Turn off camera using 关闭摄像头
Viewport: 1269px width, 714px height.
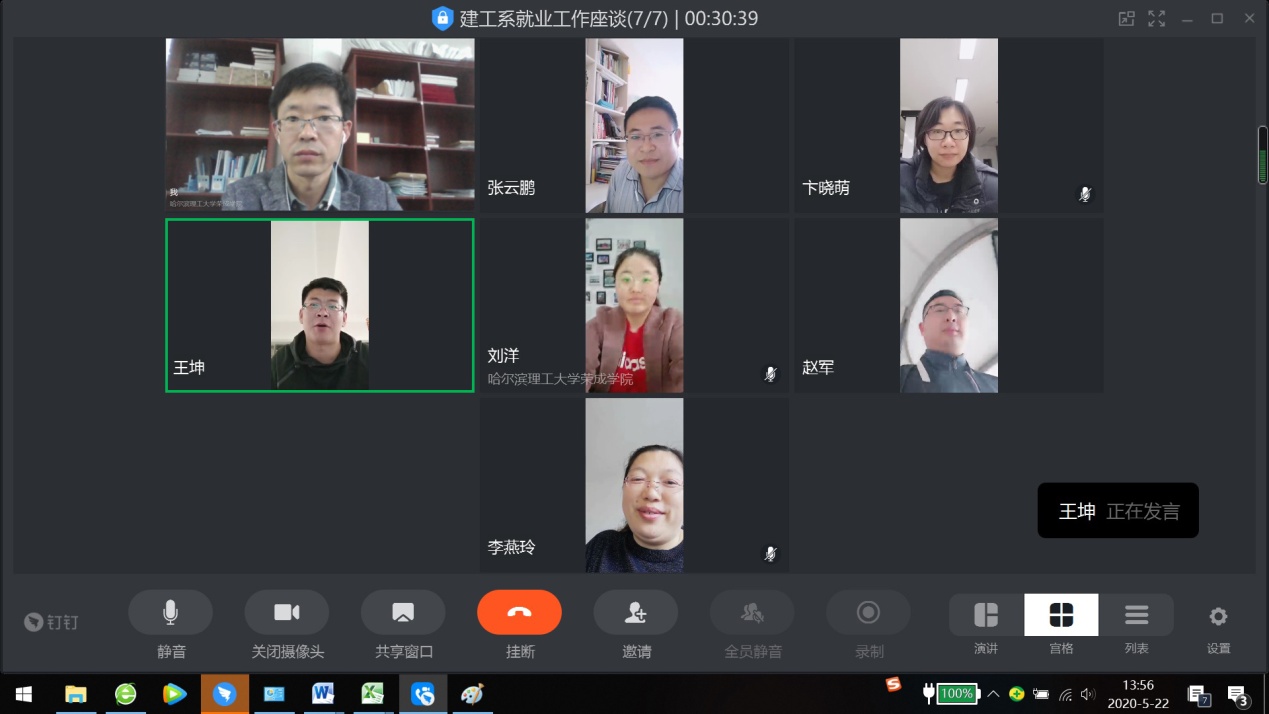coord(287,612)
